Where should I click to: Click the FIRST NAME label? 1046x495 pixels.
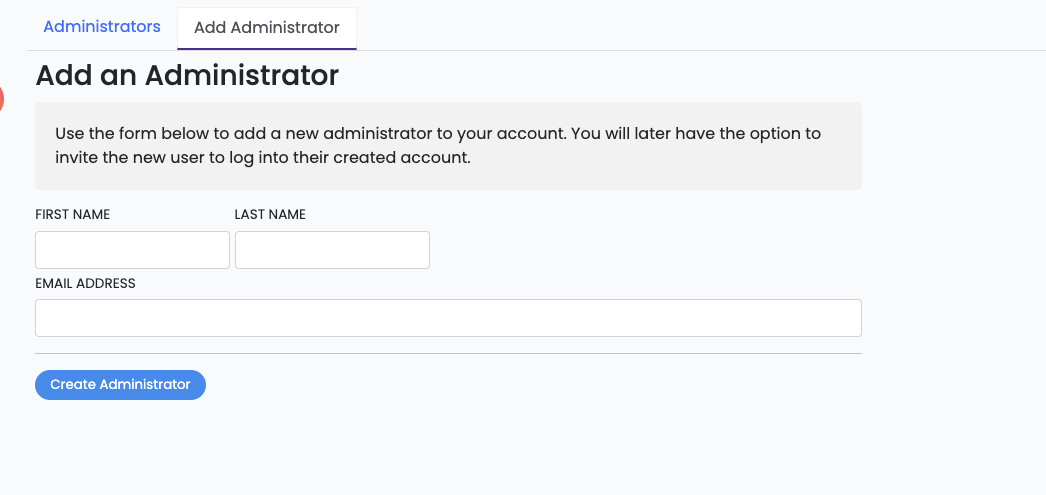point(73,215)
